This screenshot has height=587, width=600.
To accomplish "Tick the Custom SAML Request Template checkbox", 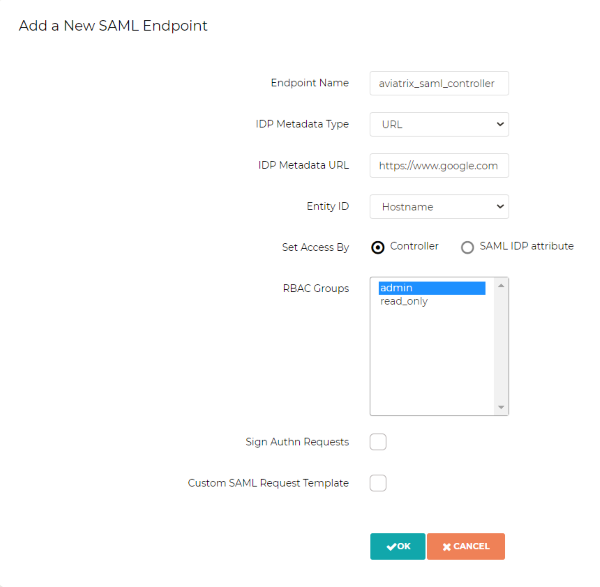I will coord(378,483).
